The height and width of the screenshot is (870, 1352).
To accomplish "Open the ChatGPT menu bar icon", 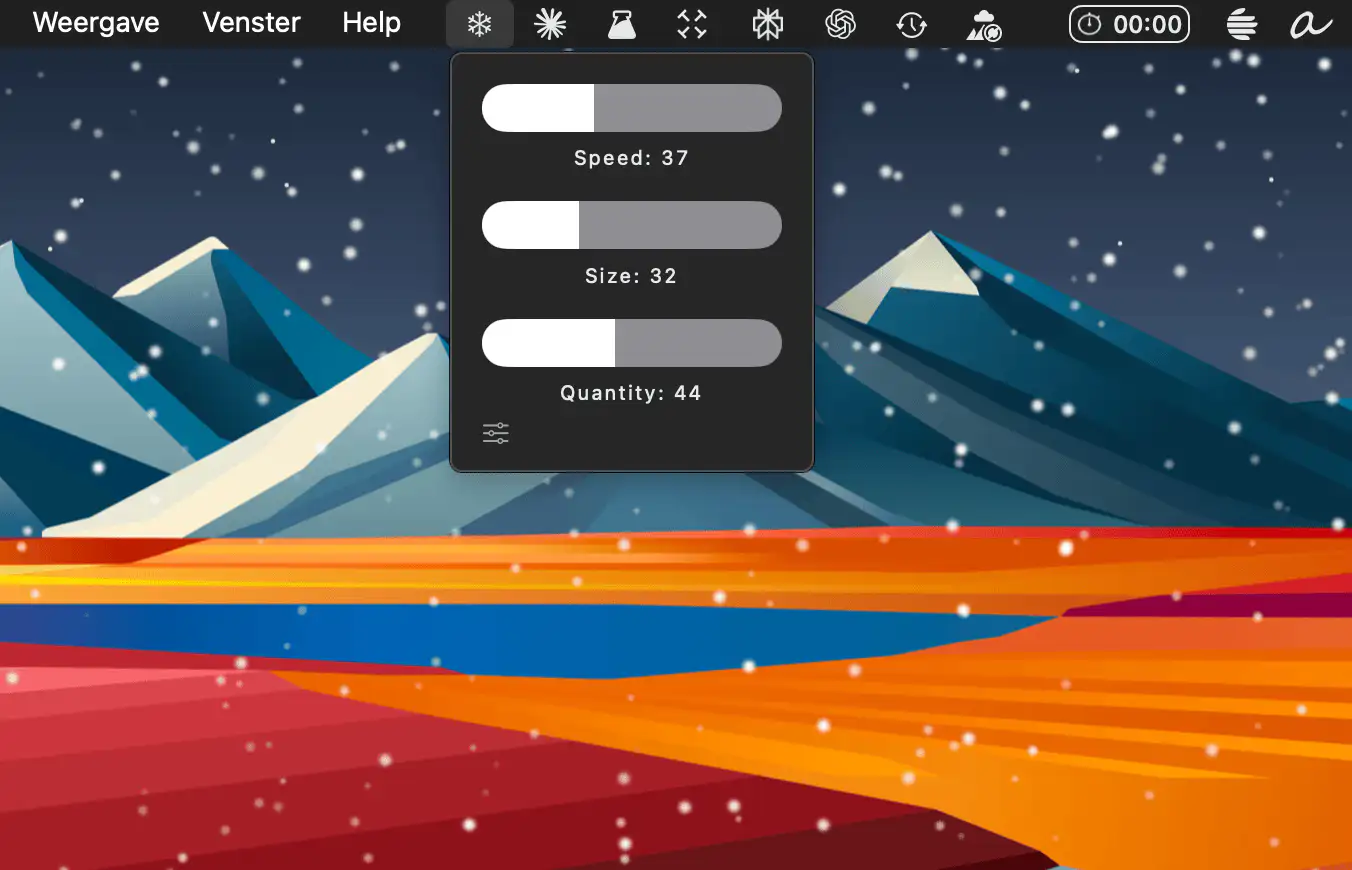I will click(840, 24).
